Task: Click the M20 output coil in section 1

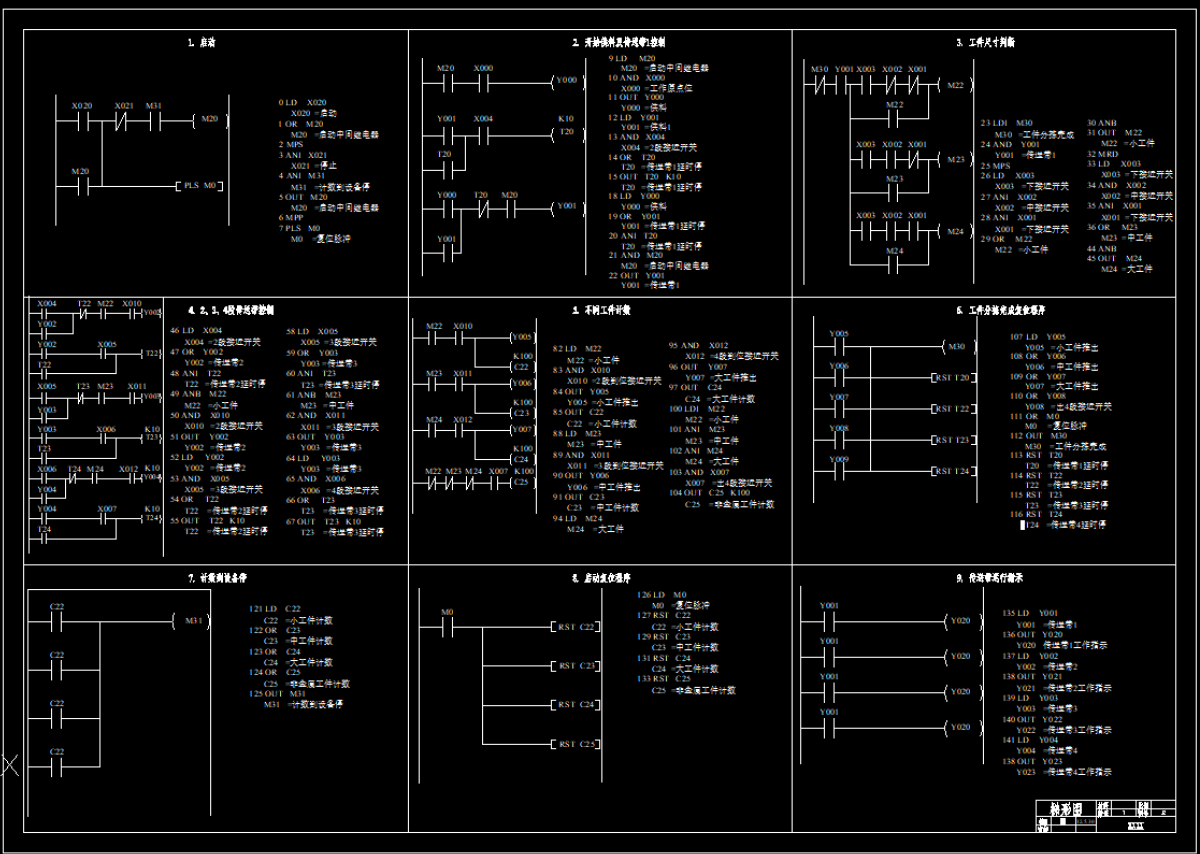Action: click(209, 120)
